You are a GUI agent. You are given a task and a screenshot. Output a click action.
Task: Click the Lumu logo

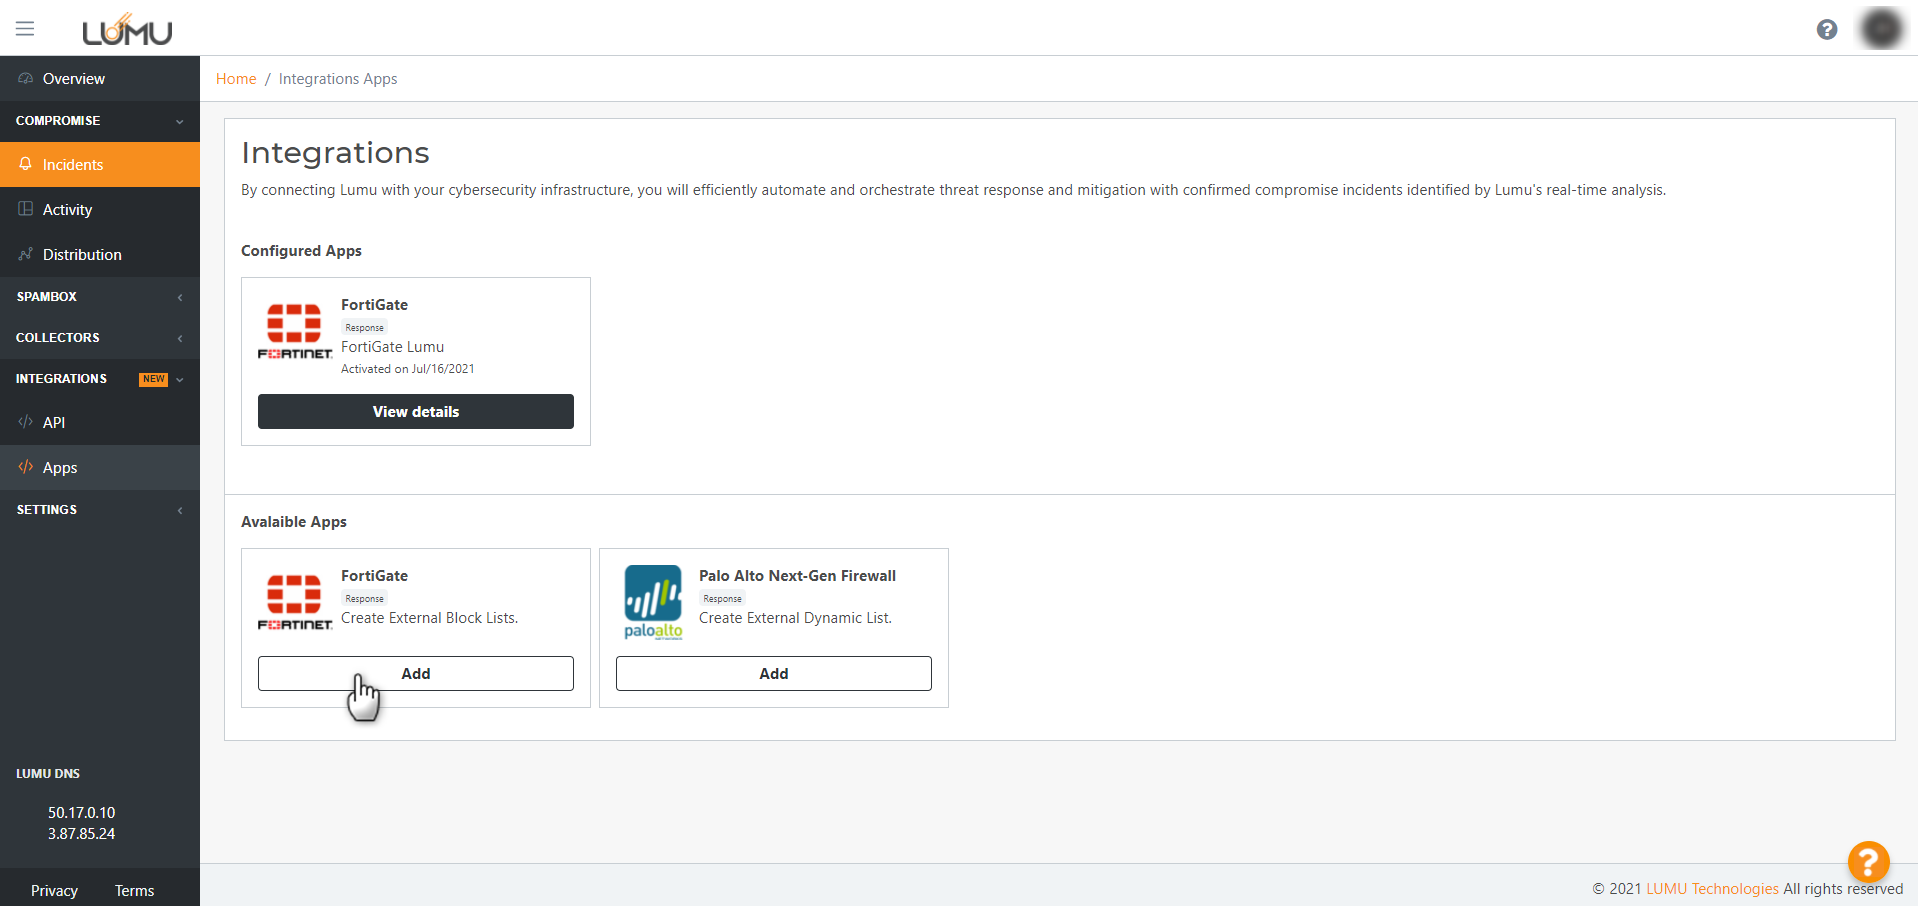tap(127, 31)
